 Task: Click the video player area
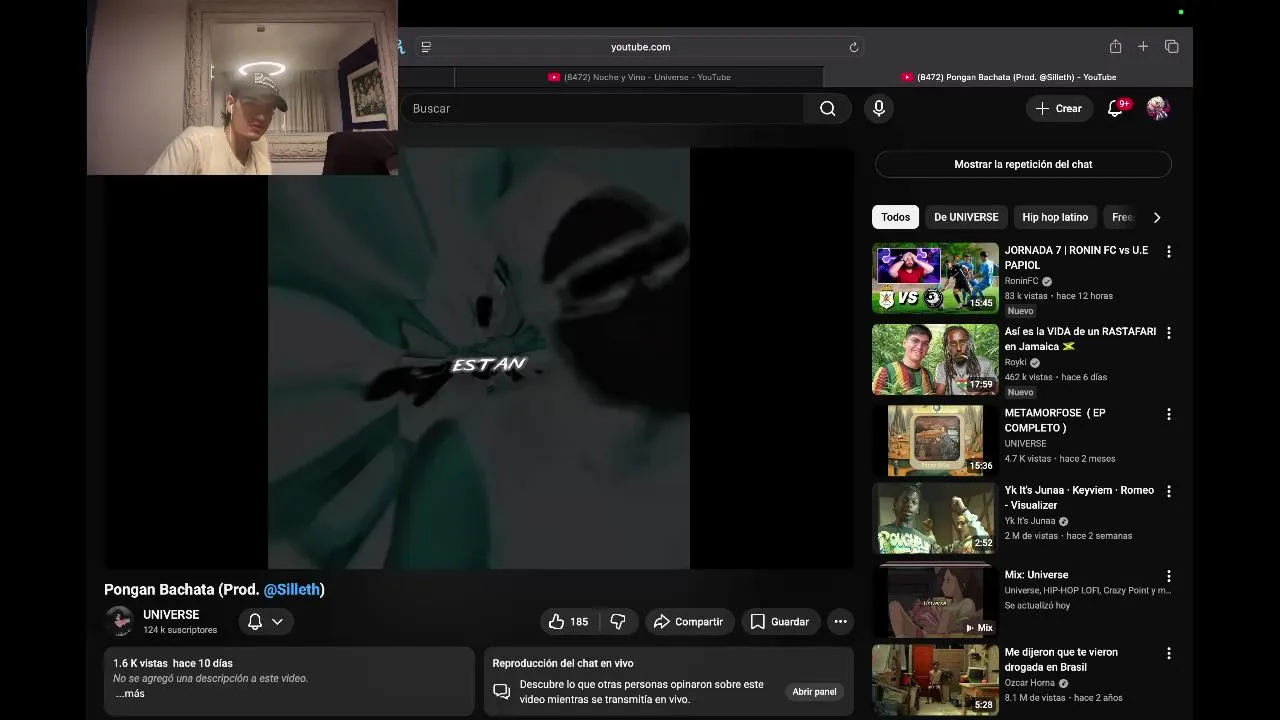click(479, 358)
